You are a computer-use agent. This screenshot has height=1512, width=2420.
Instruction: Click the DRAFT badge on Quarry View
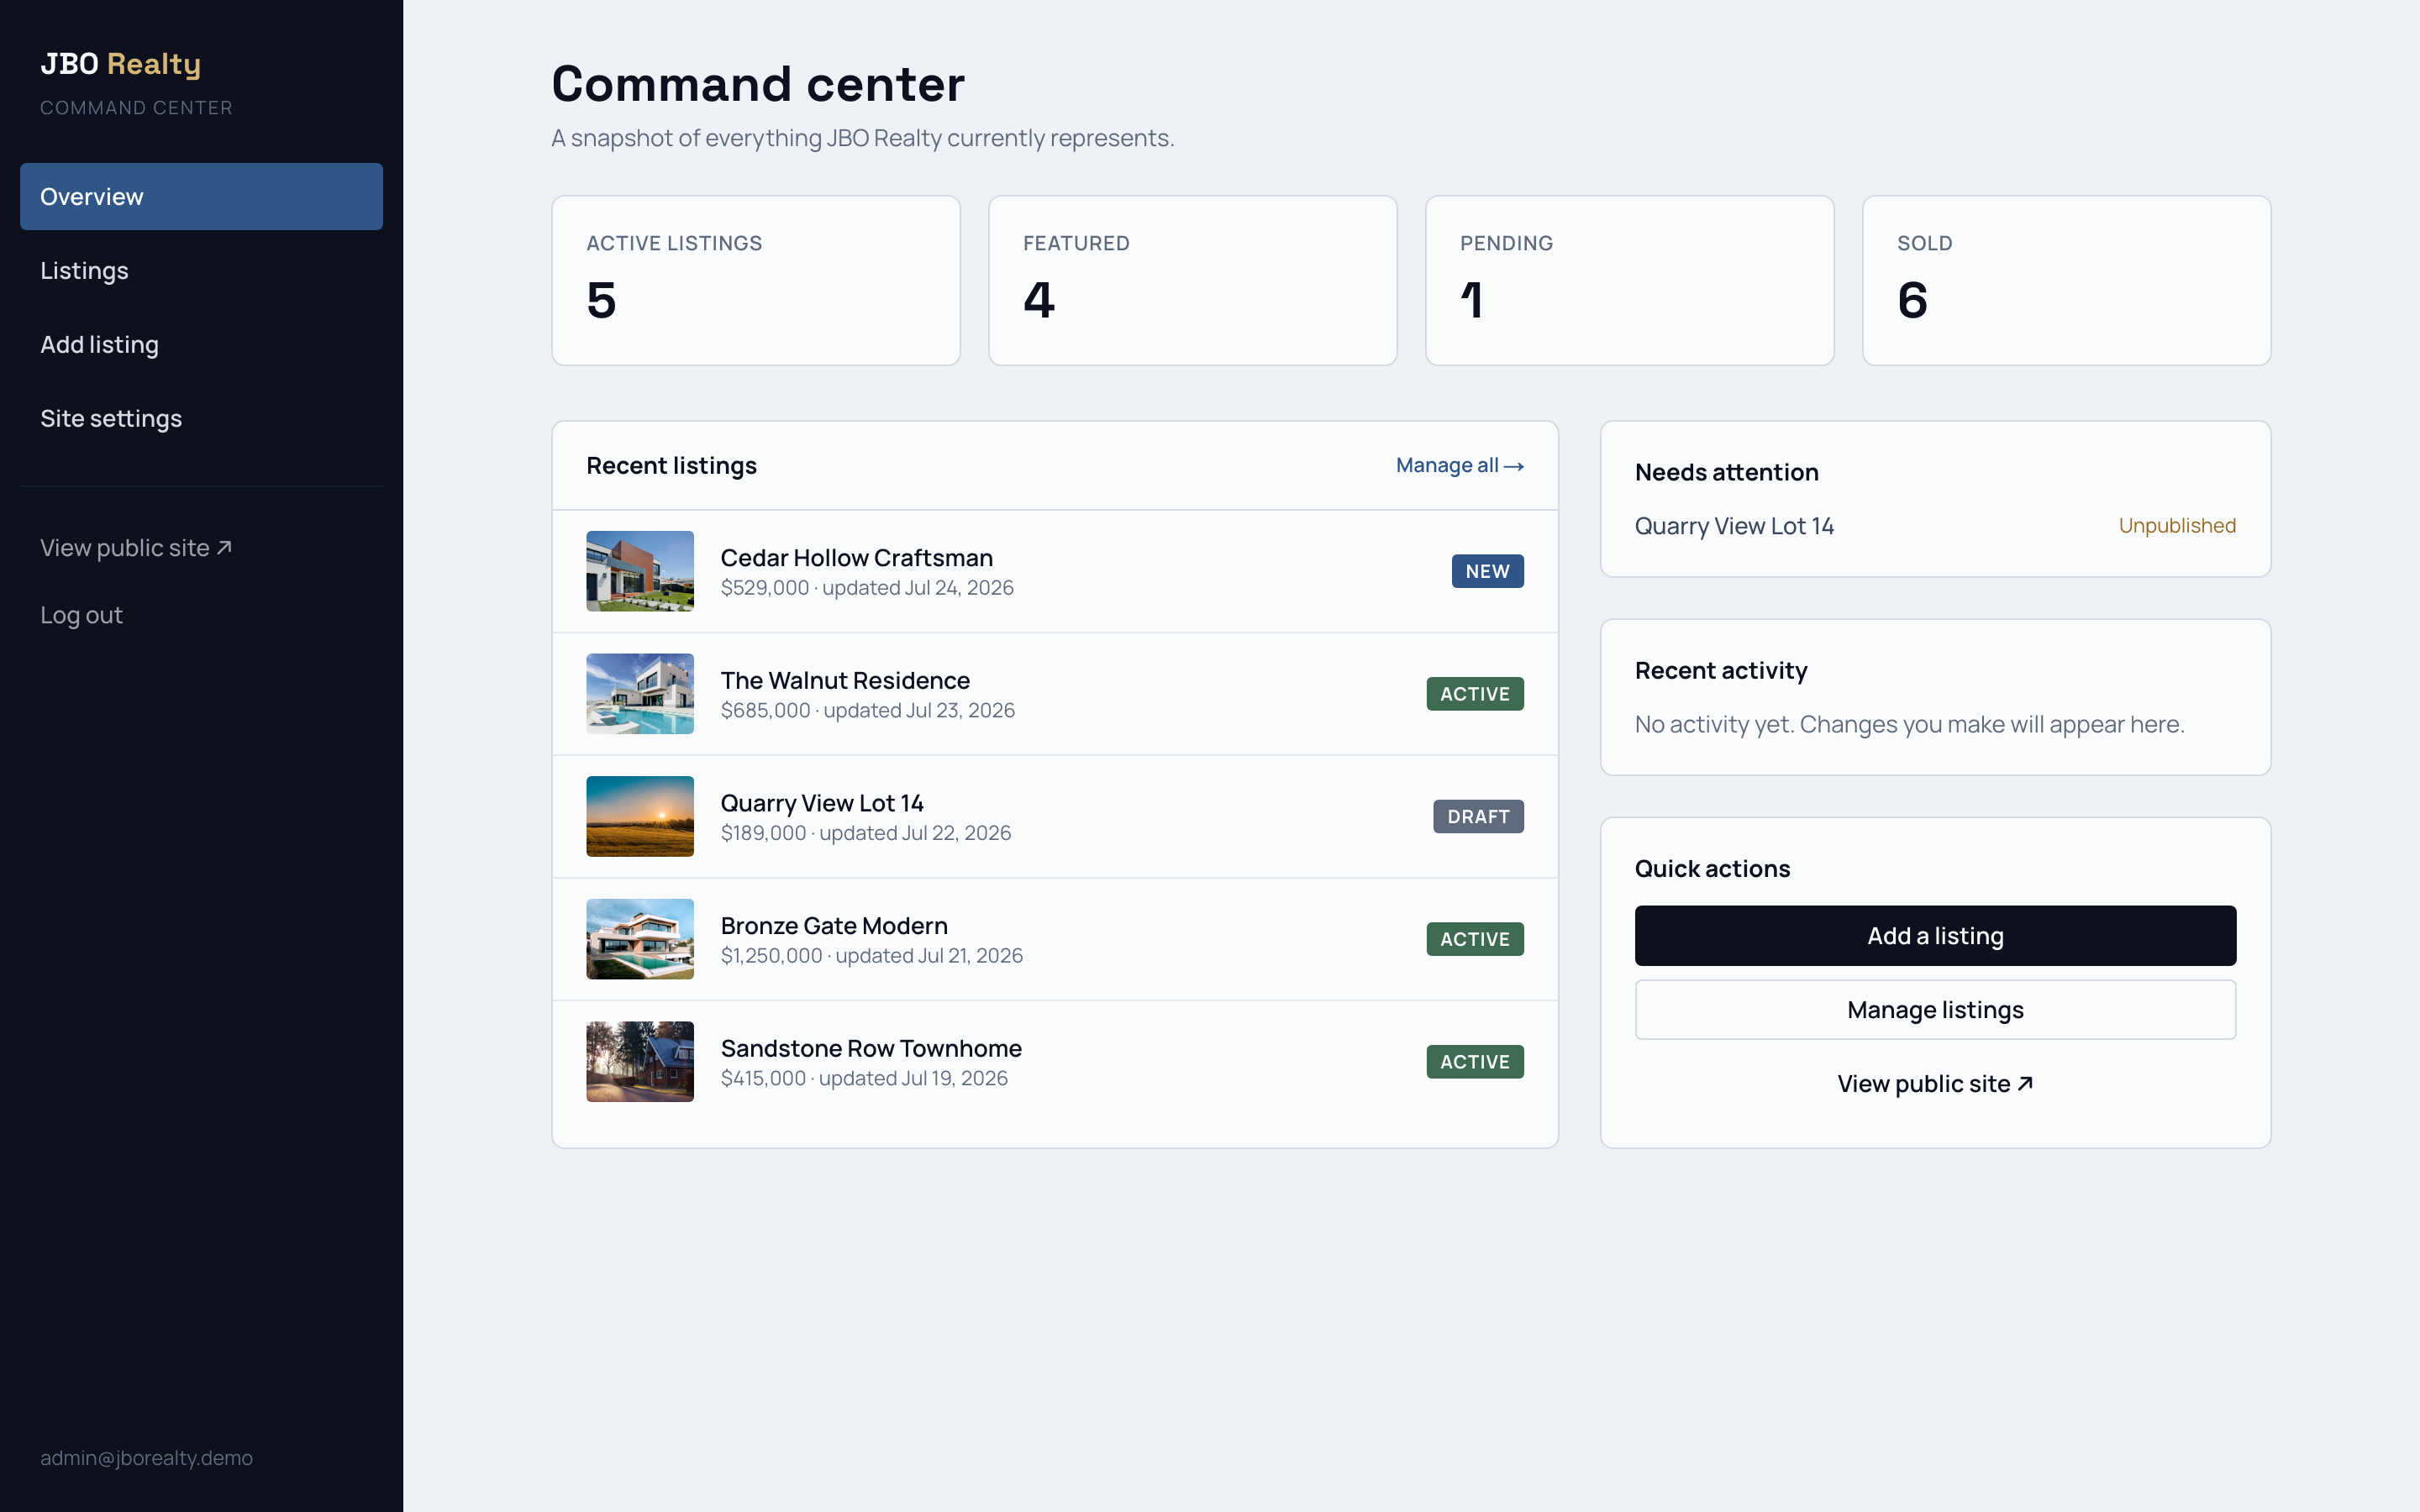point(1478,816)
